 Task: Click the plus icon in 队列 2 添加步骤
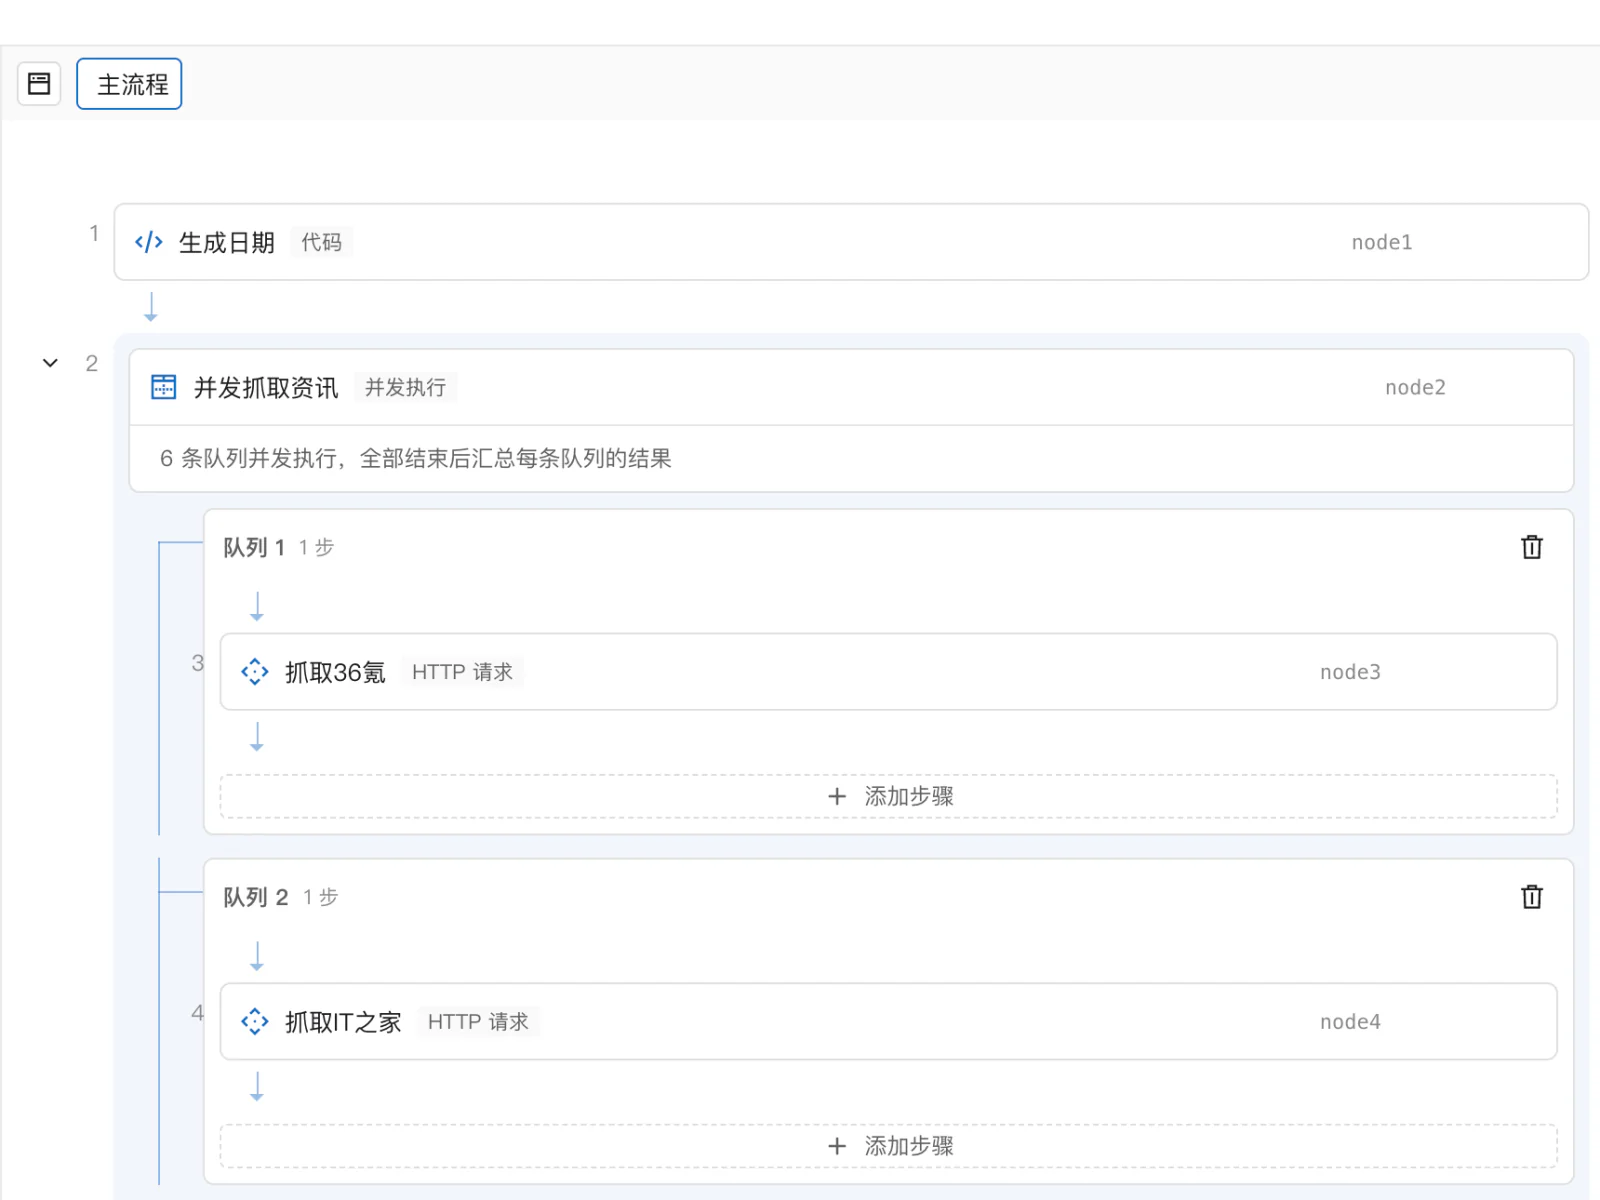coord(838,1146)
